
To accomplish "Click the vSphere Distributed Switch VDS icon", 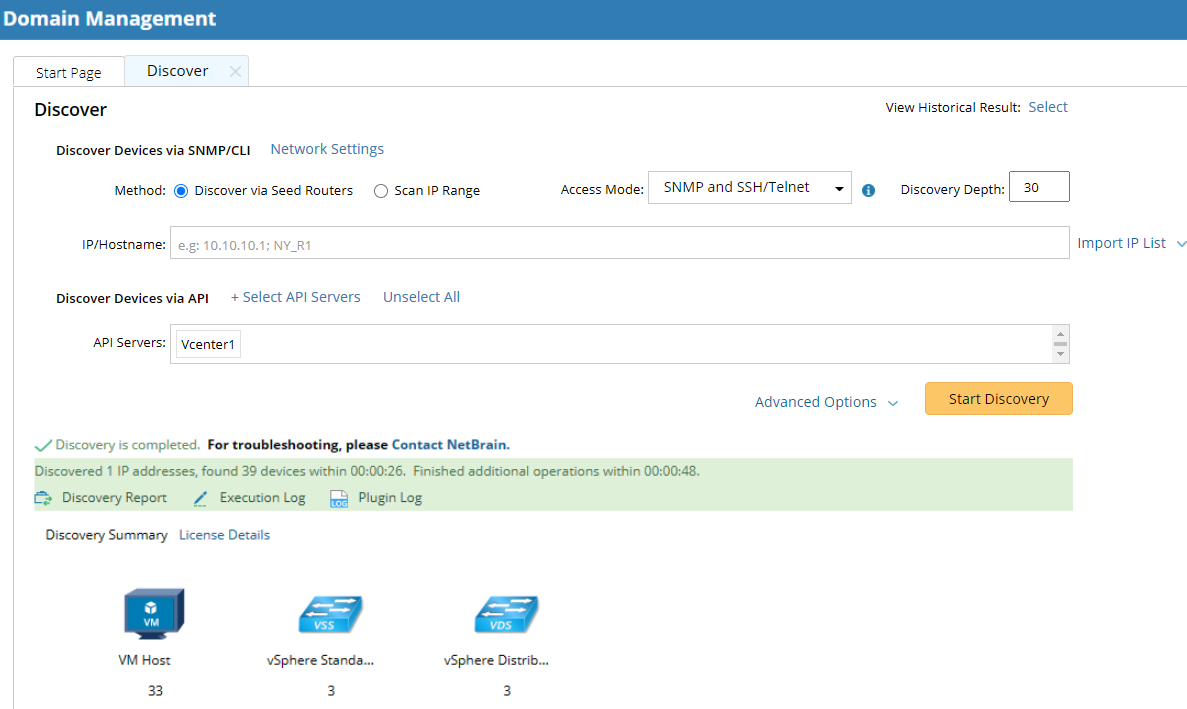I will (506, 614).
